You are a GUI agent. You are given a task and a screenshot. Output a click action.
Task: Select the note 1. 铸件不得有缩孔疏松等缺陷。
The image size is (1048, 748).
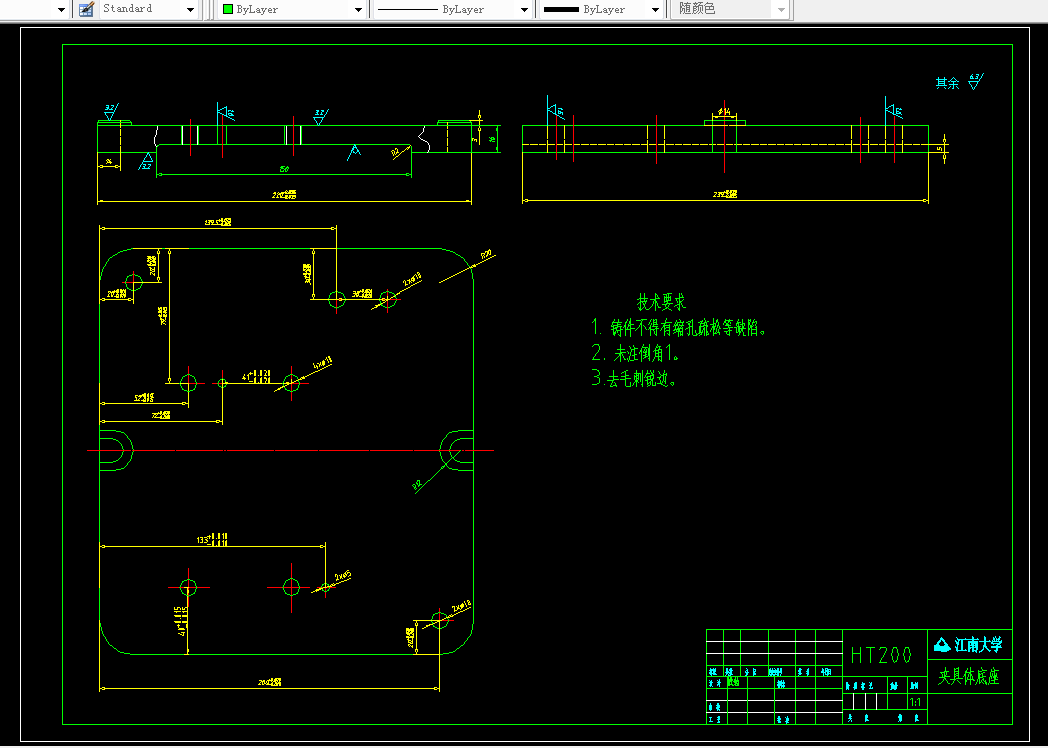point(678,328)
